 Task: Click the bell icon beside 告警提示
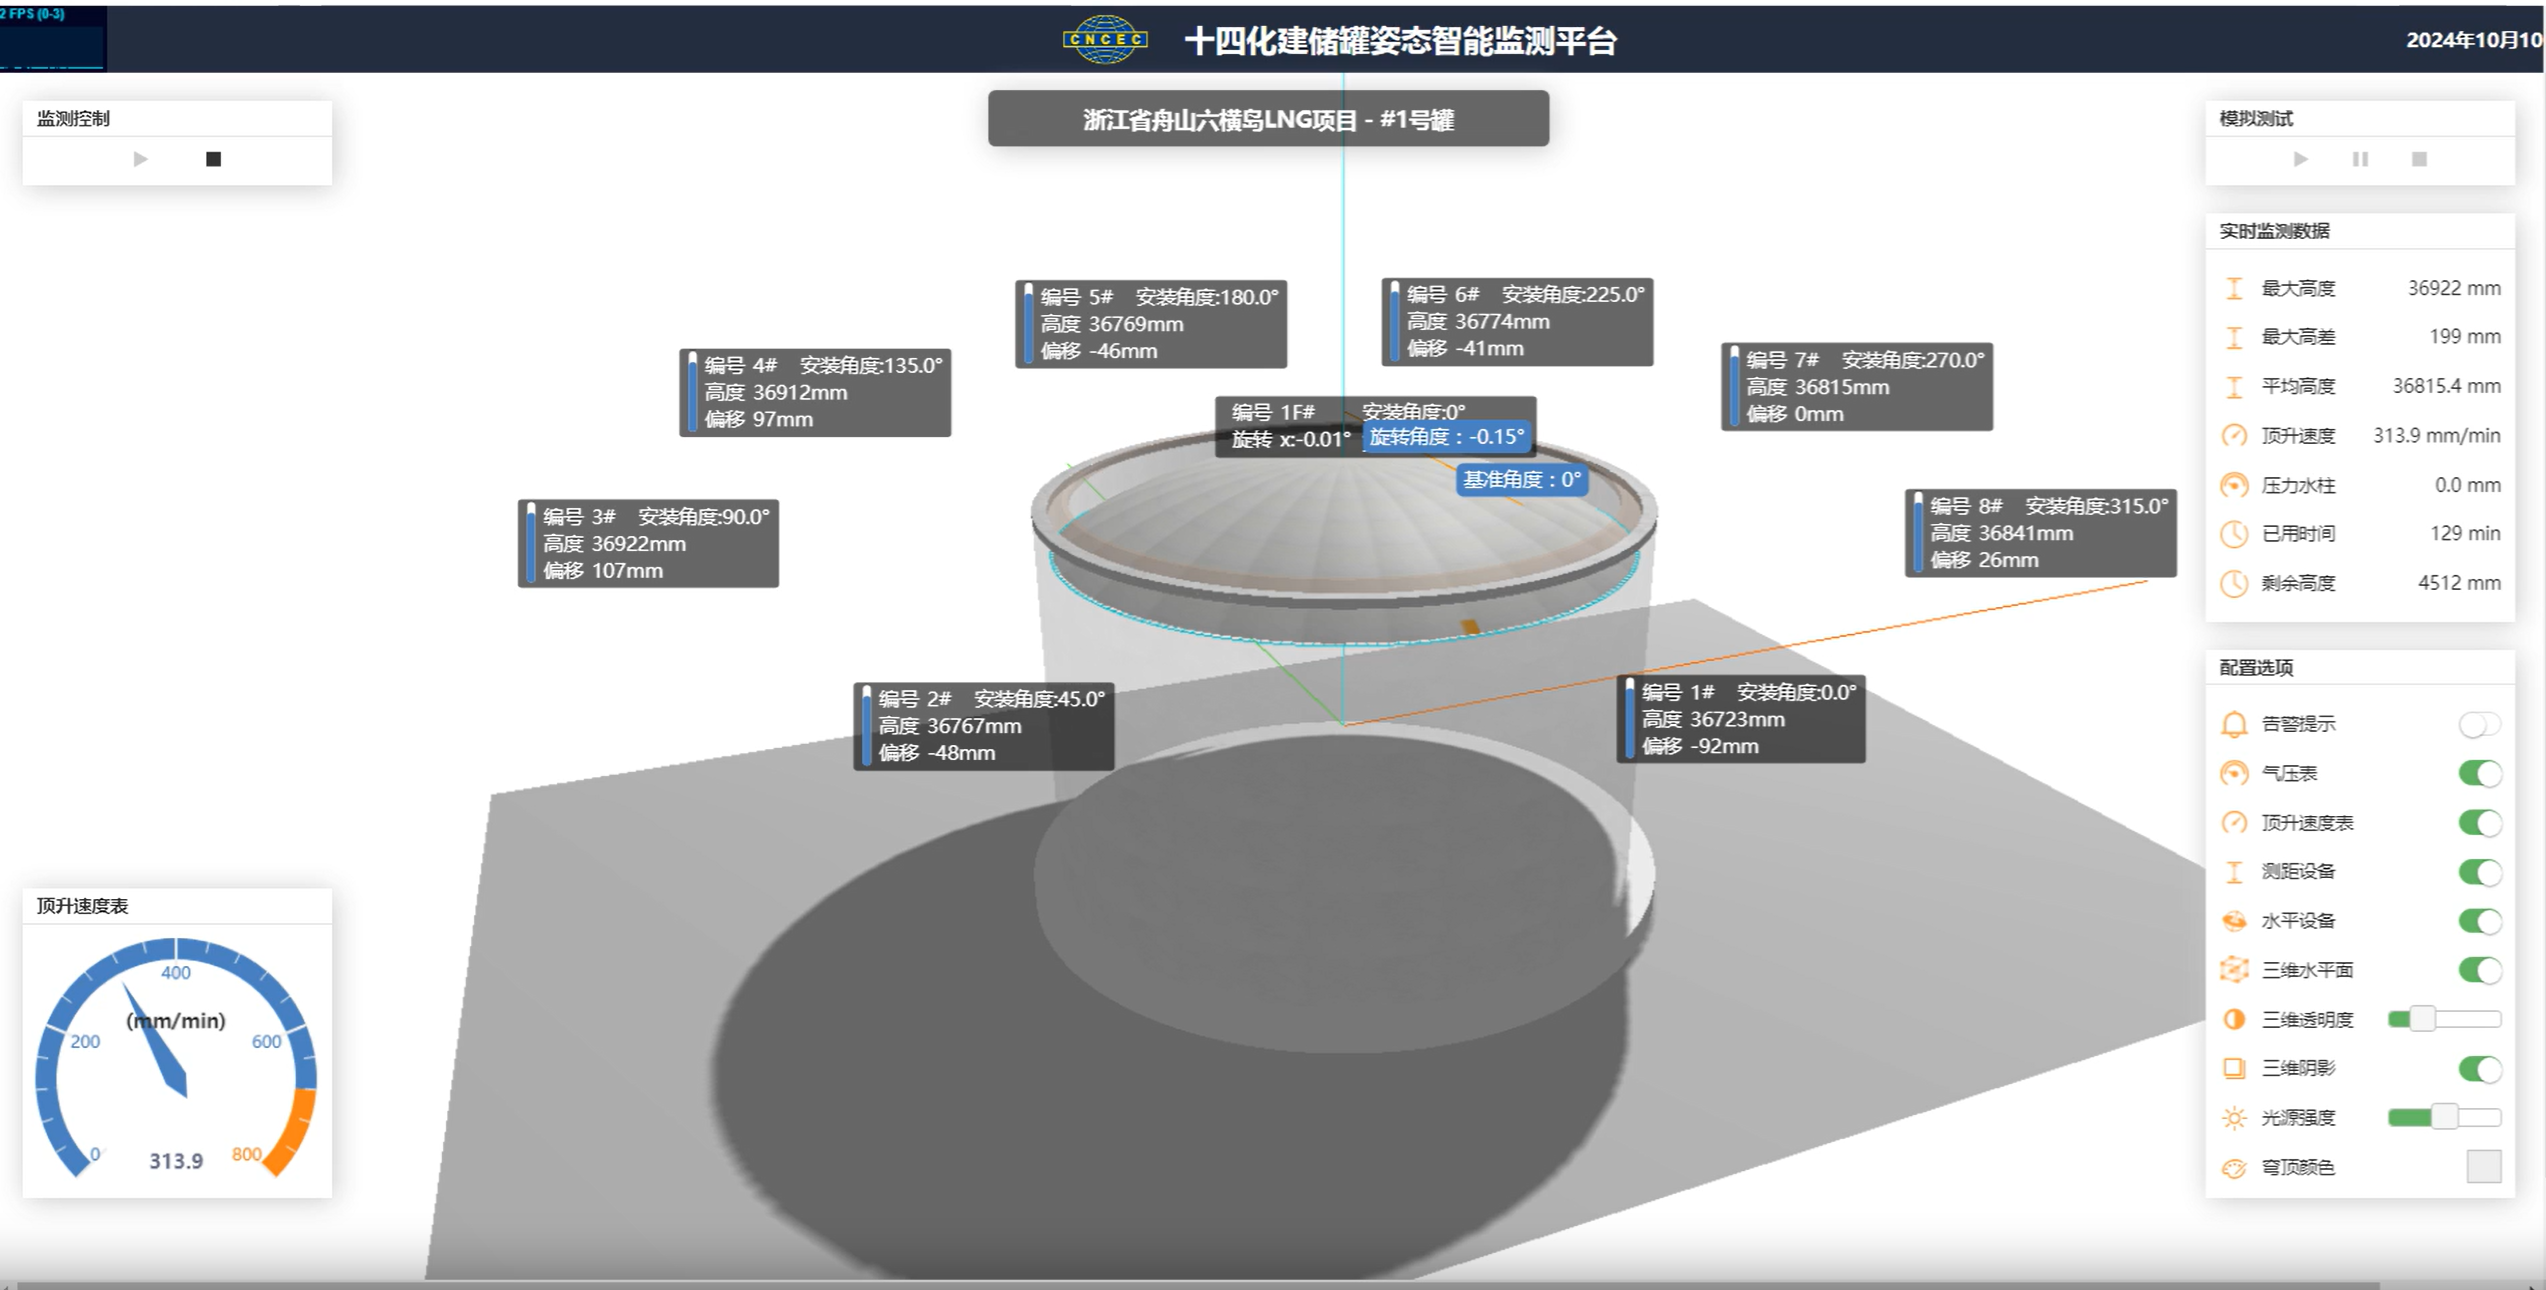pos(2234,724)
